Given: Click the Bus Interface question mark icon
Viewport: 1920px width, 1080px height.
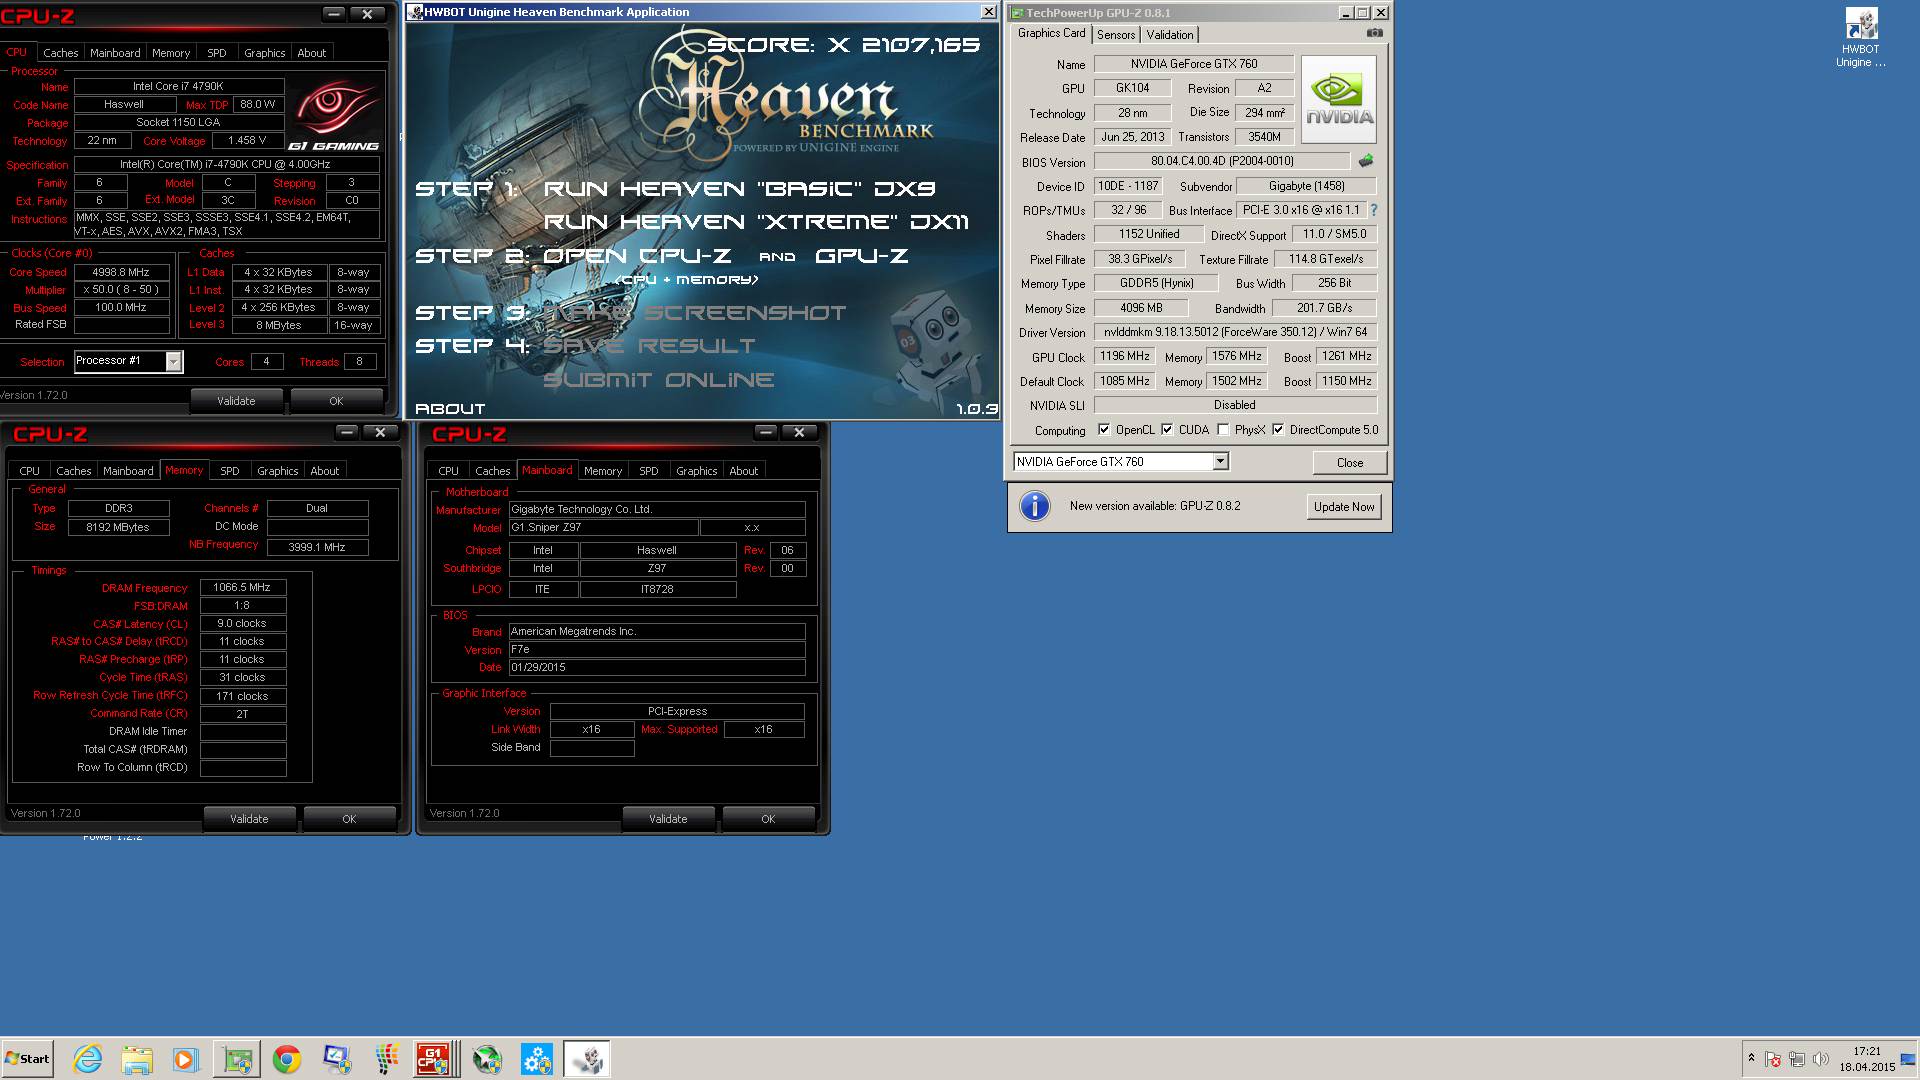Looking at the screenshot, I should (1374, 210).
